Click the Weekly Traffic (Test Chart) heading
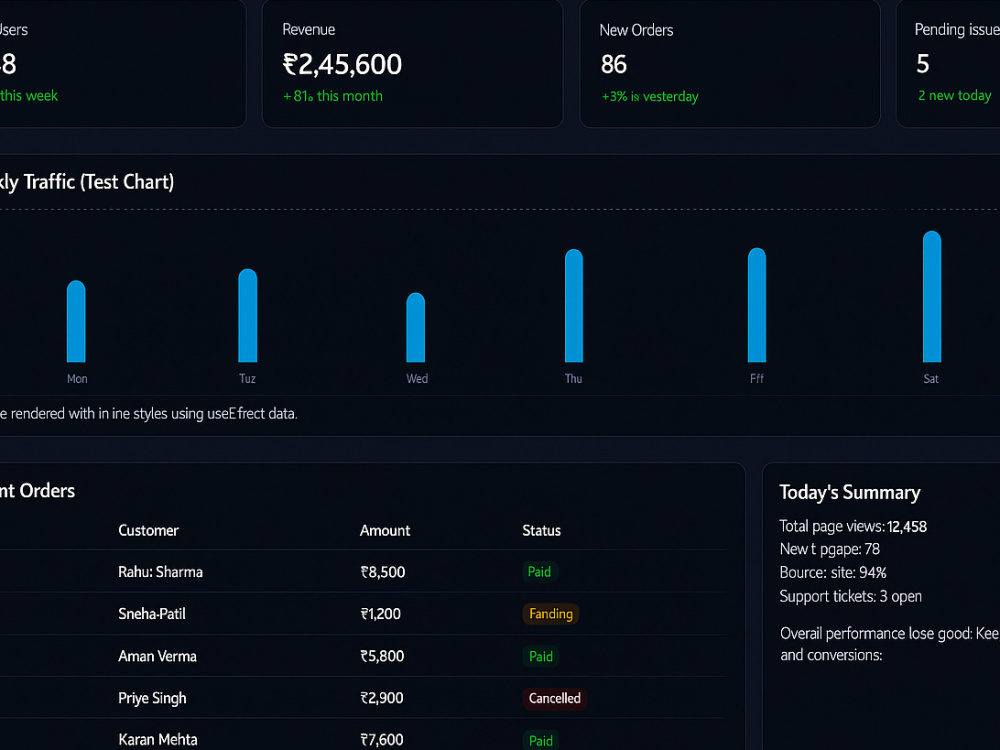1000x750 pixels. 87,182
